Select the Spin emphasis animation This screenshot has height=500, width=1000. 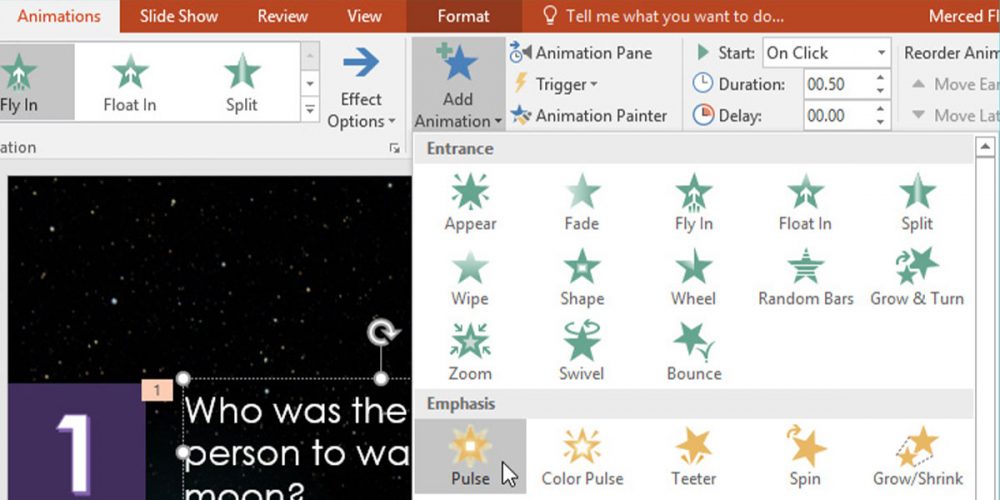[805, 456]
